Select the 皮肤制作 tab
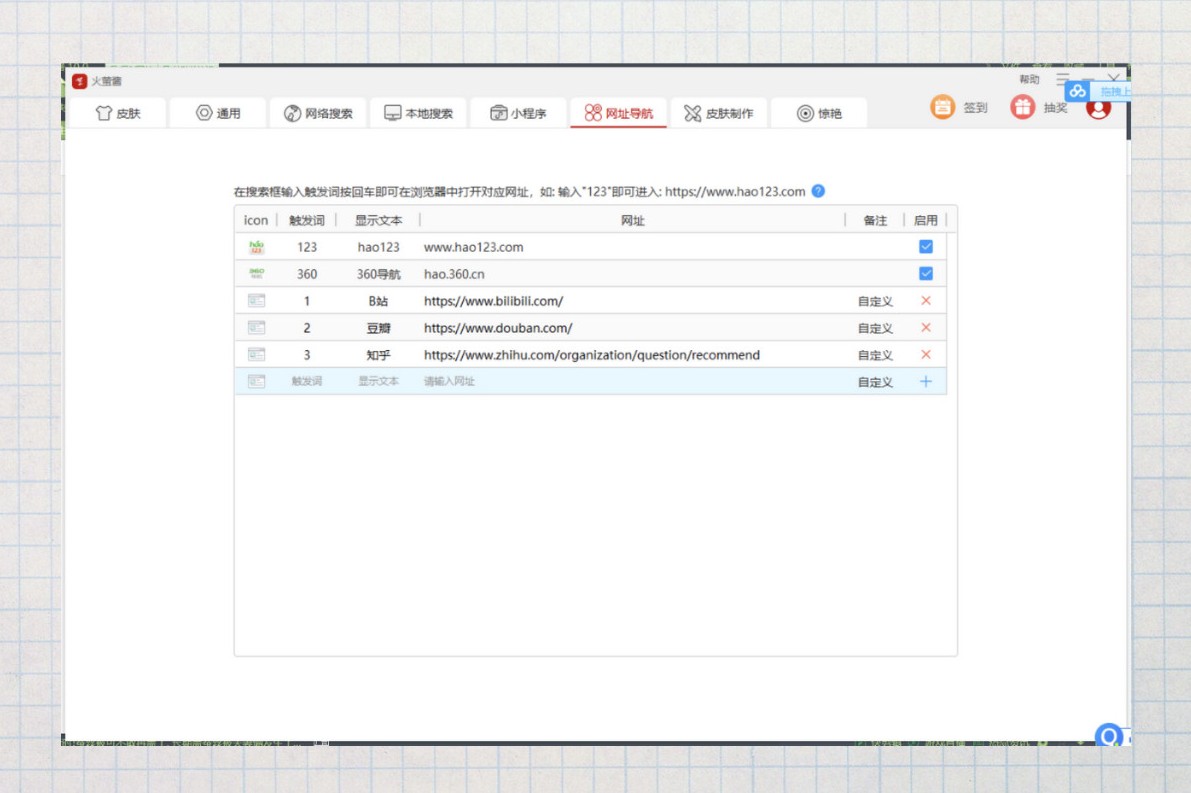 (x=718, y=114)
